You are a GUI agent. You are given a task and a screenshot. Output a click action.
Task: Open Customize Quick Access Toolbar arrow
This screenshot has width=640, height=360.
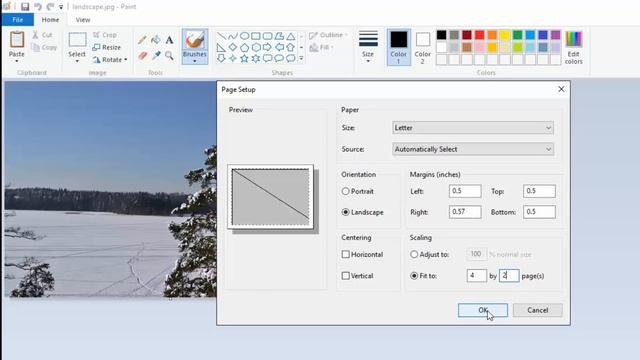click(61, 7)
